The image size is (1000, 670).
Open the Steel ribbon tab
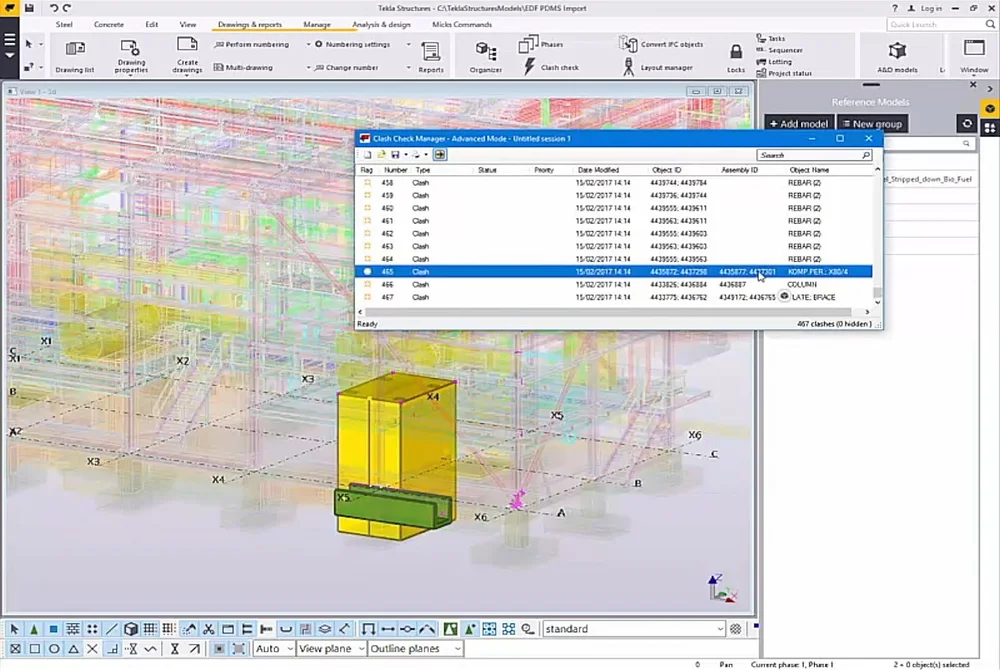click(64, 24)
